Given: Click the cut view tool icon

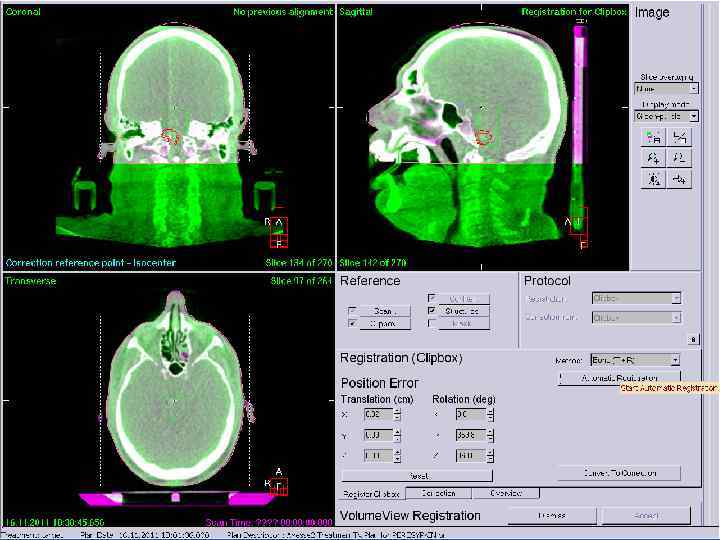Looking at the screenshot, I should (679, 137).
